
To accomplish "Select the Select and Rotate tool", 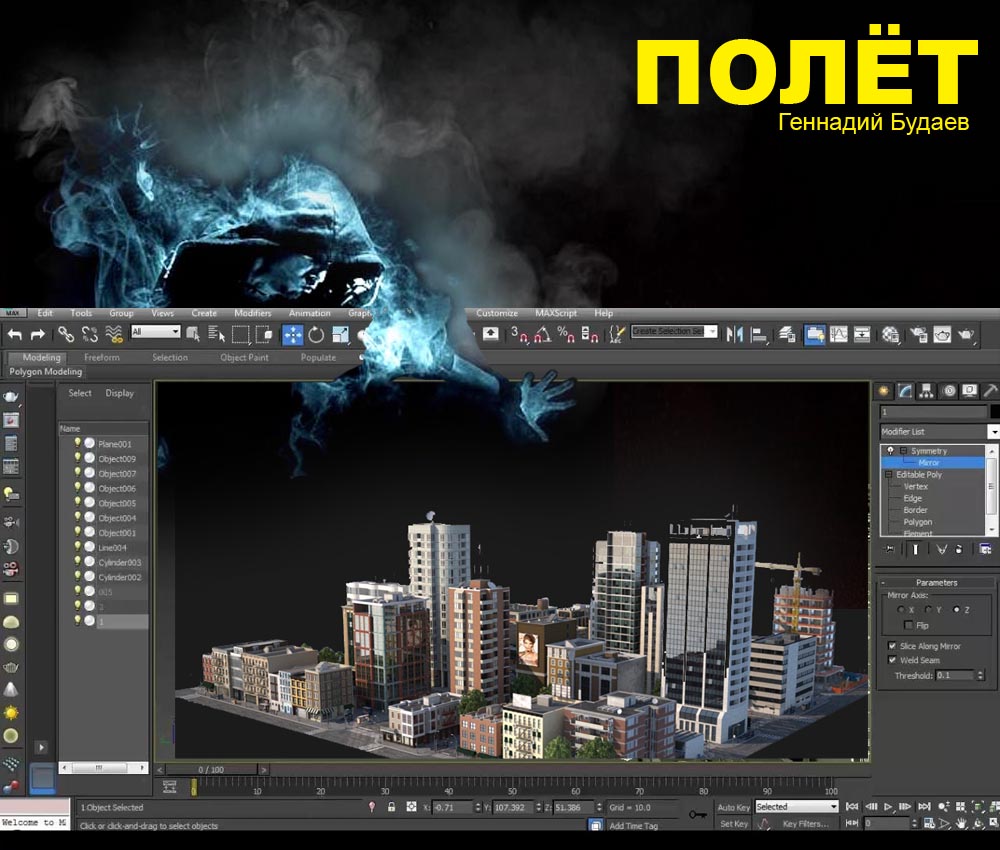I will tap(316, 334).
